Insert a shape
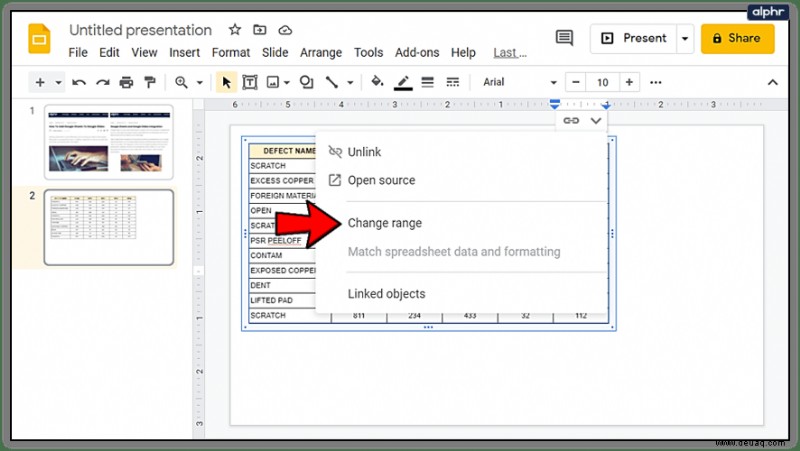Image resolution: width=800 pixels, height=451 pixels. 306,82
